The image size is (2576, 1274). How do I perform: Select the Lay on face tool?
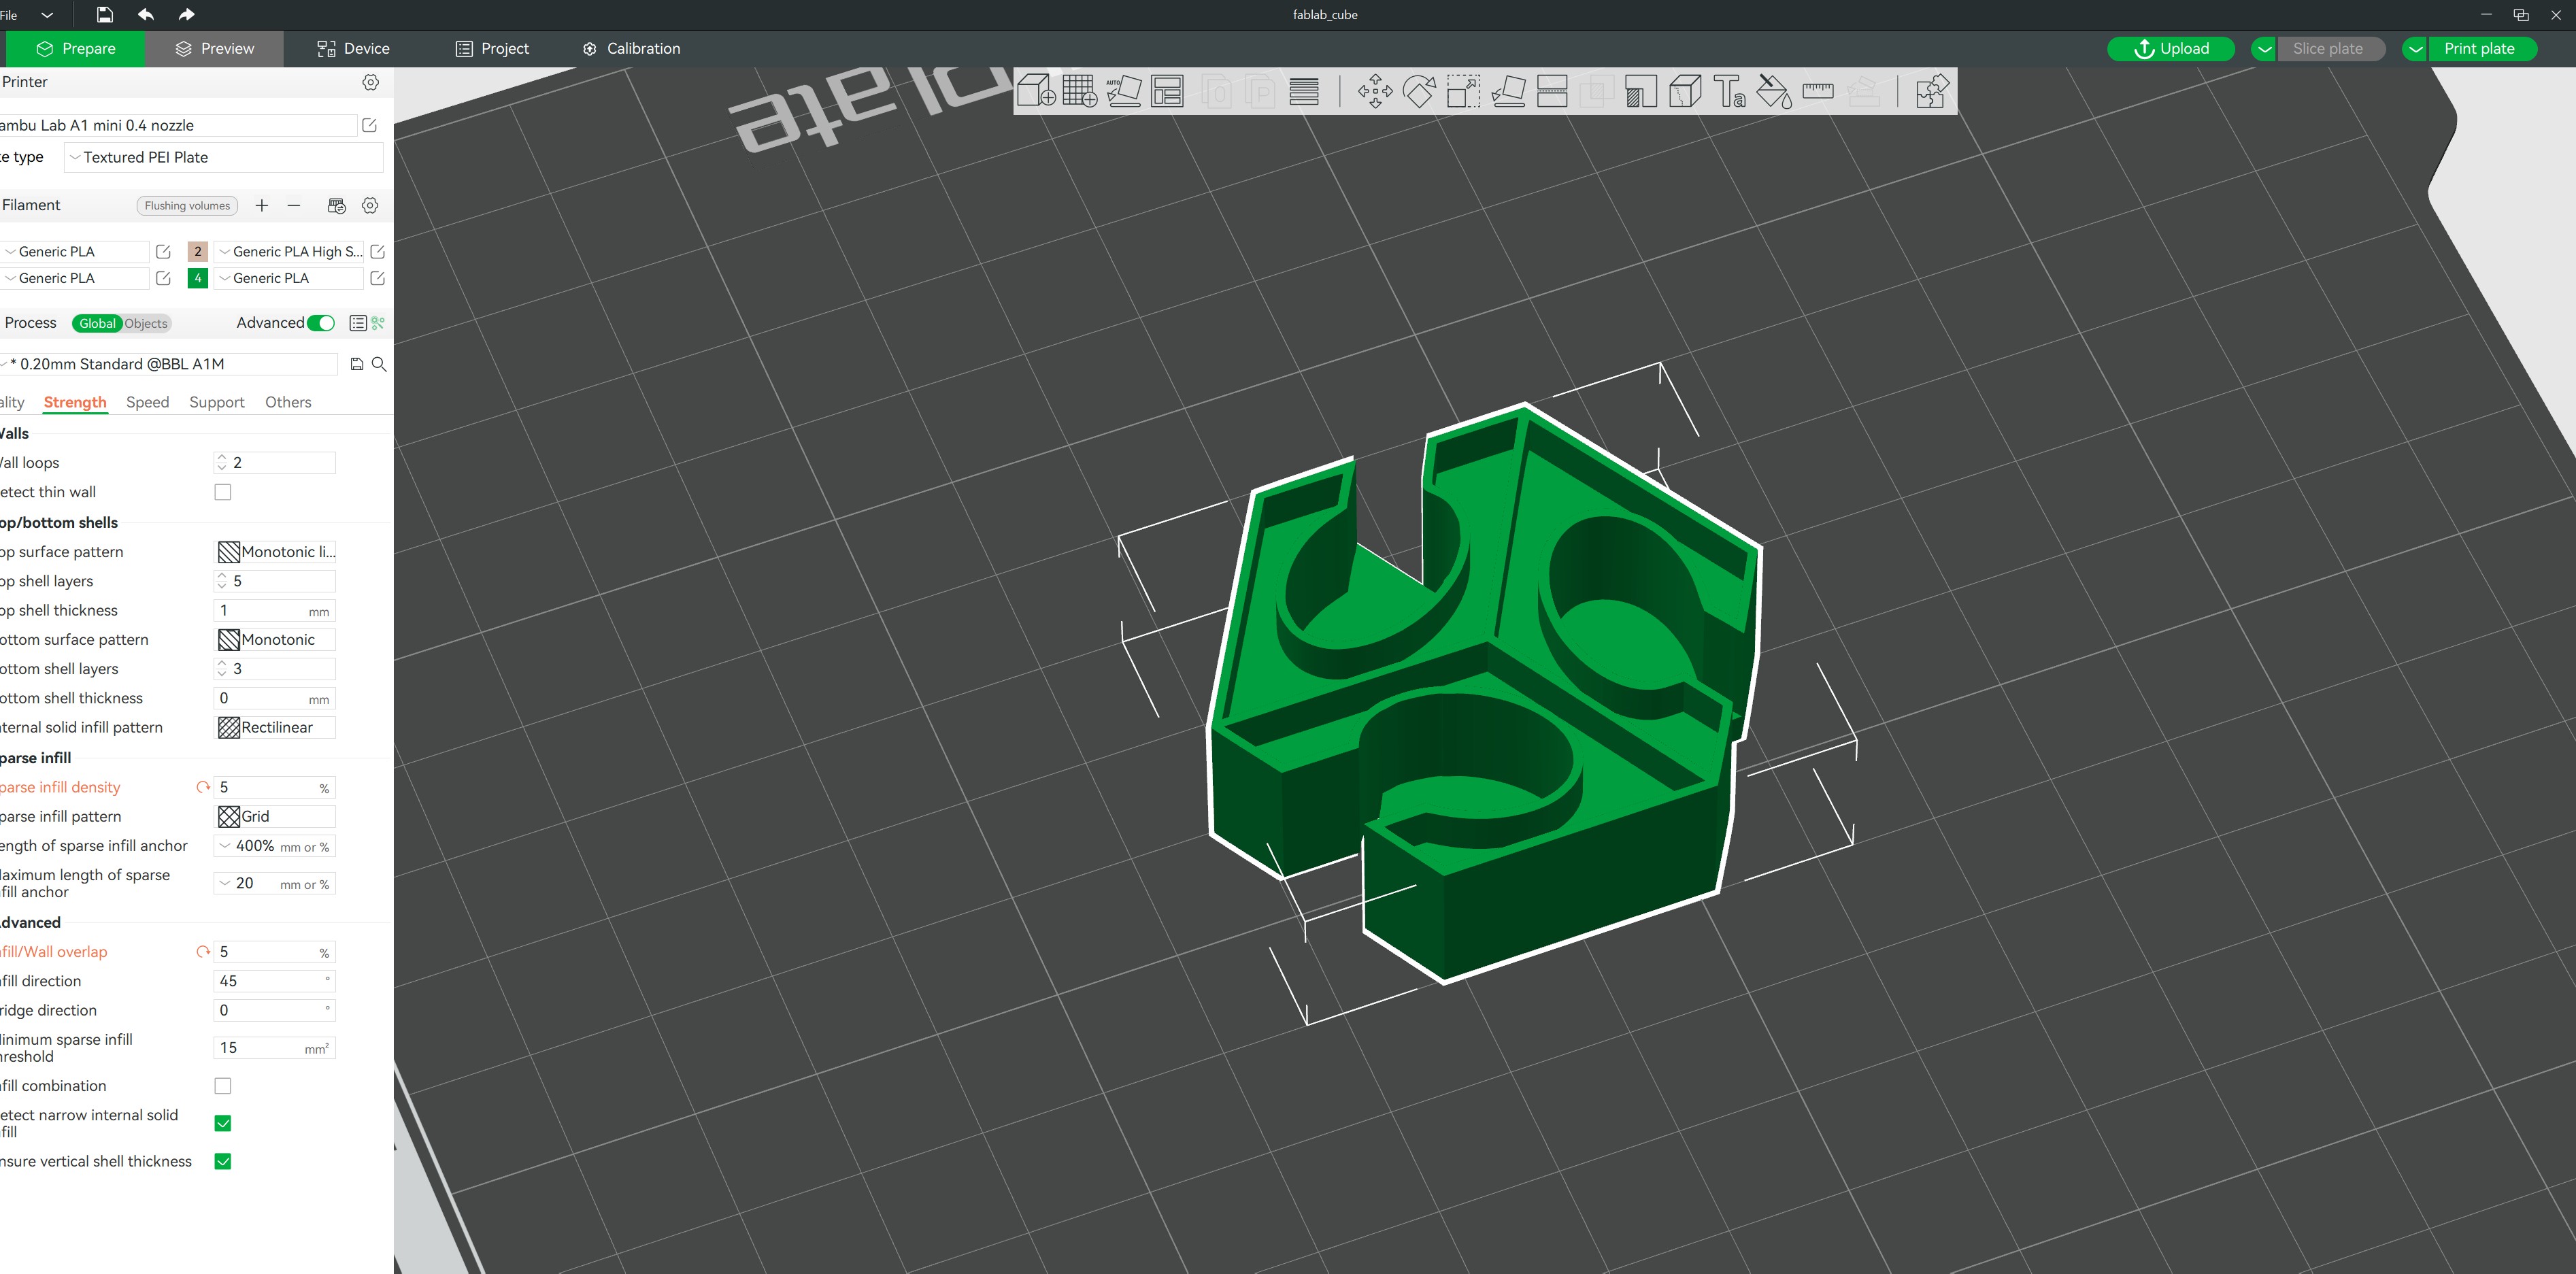1508,92
